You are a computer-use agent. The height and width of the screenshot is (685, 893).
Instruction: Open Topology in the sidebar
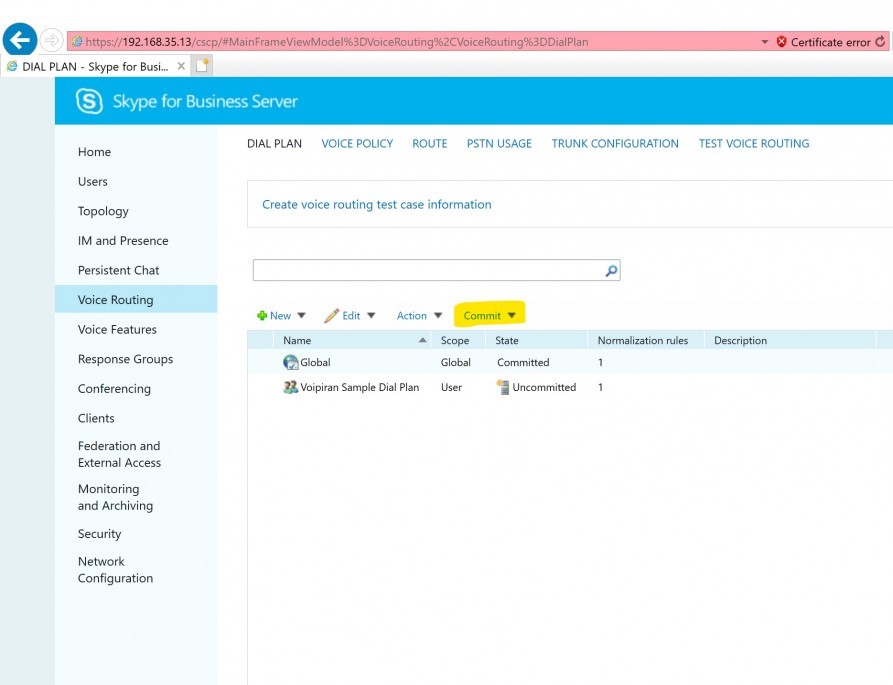[103, 211]
